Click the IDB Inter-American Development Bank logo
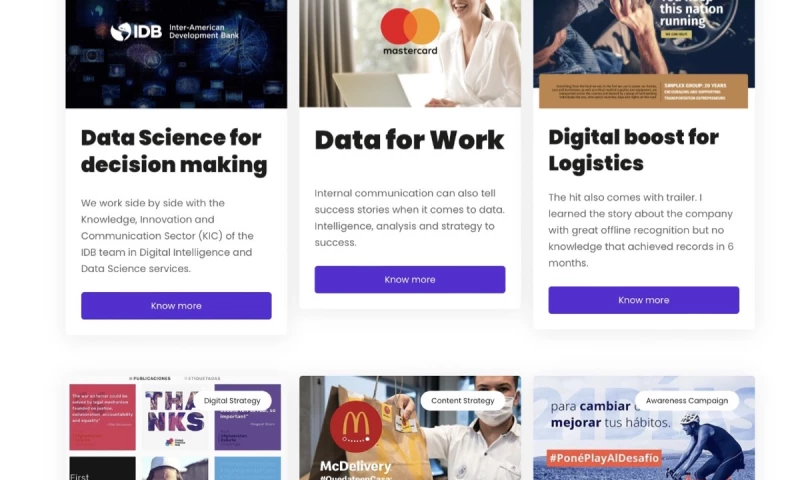 click(x=174, y=32)
